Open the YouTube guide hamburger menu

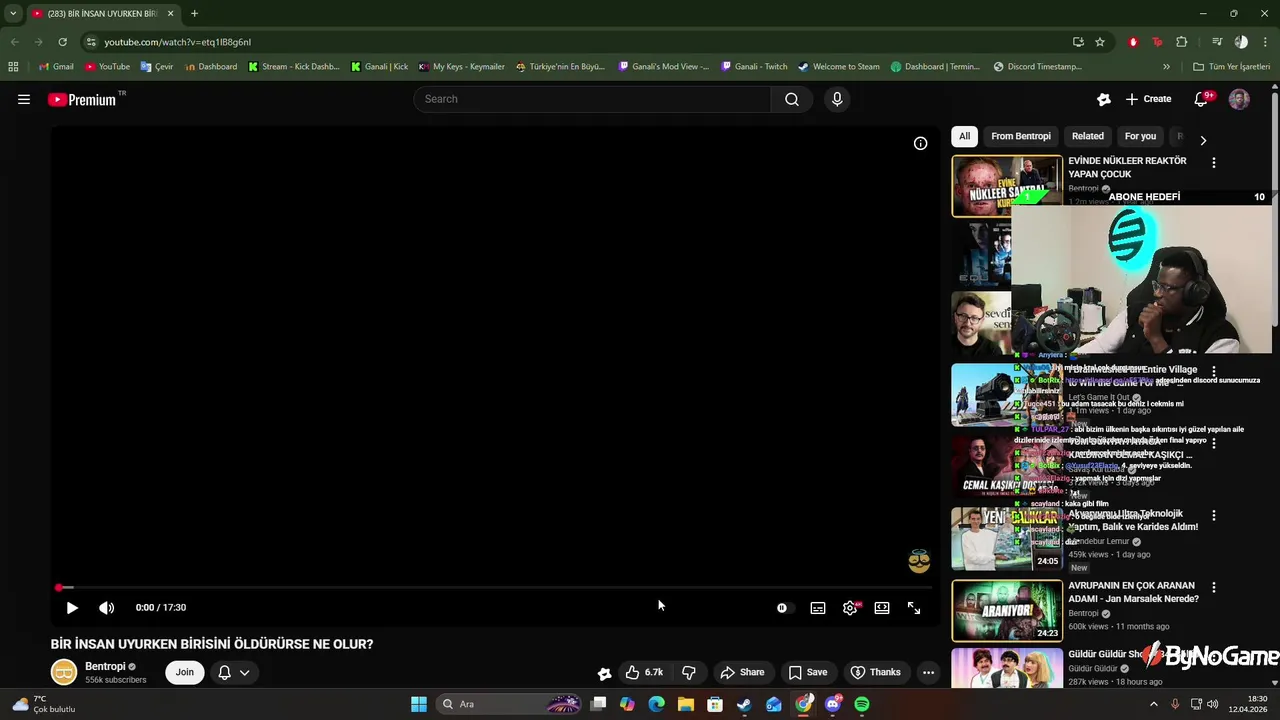point(24,99)
